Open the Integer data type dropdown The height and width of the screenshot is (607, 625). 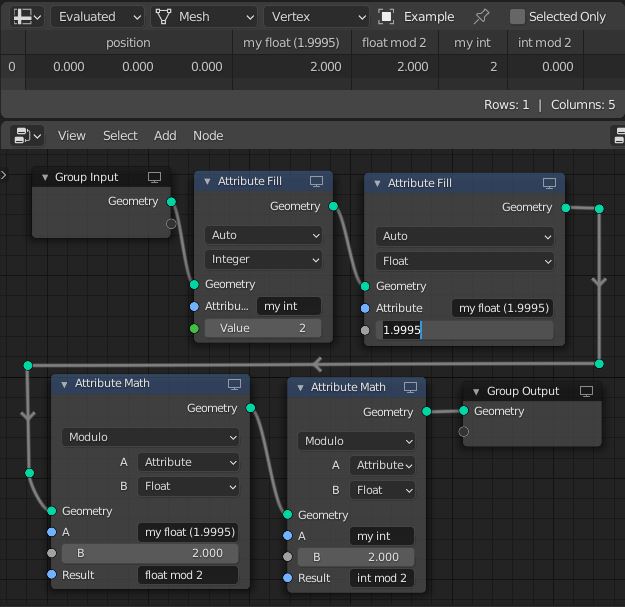(263, 259)
